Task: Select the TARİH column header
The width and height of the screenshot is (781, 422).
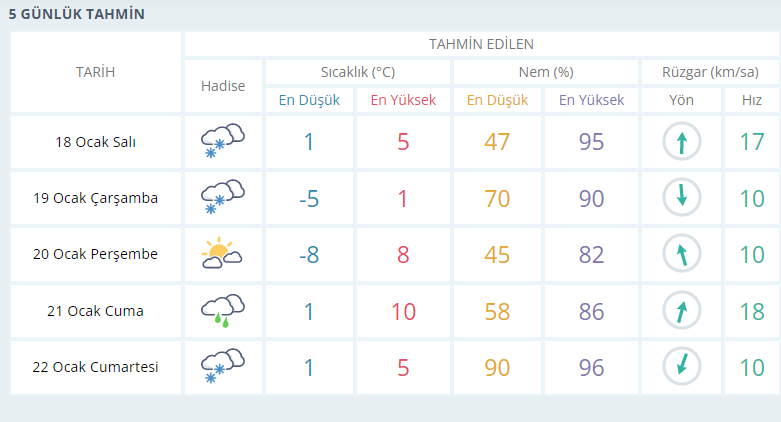Action: tap(96, 72)
